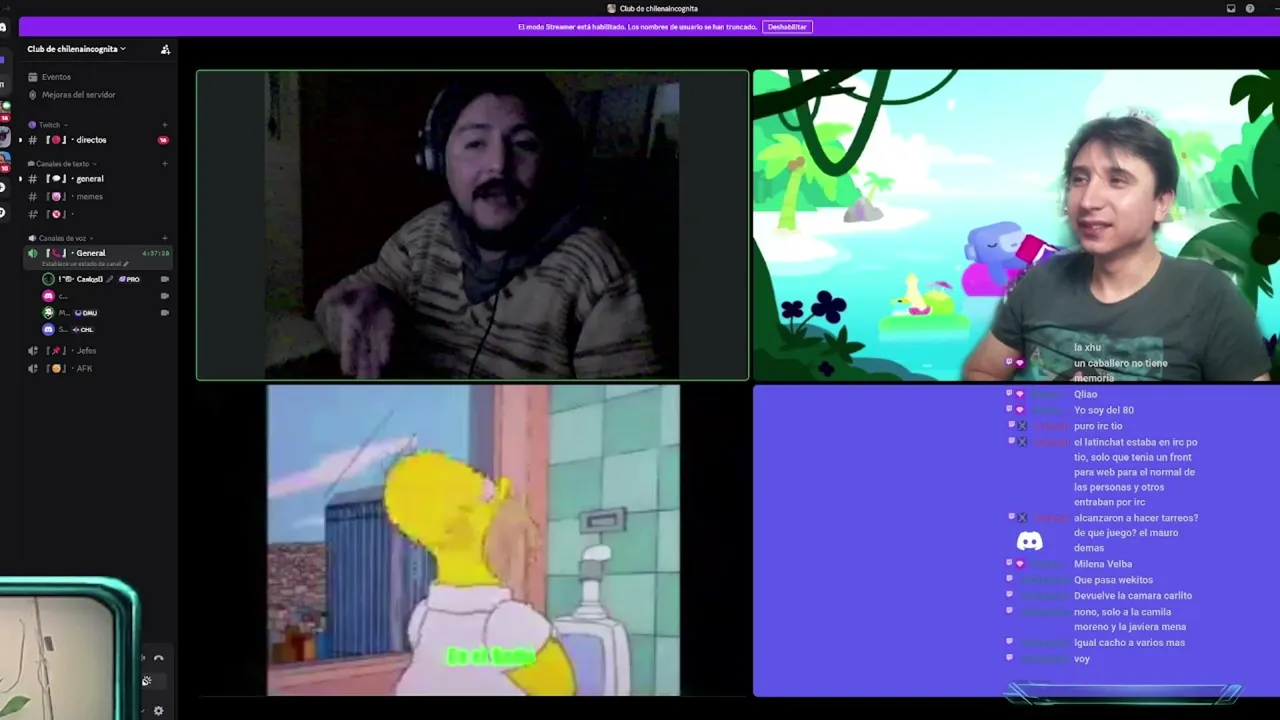
Task: Collapse the Canales de voz category
Action: 61,238
